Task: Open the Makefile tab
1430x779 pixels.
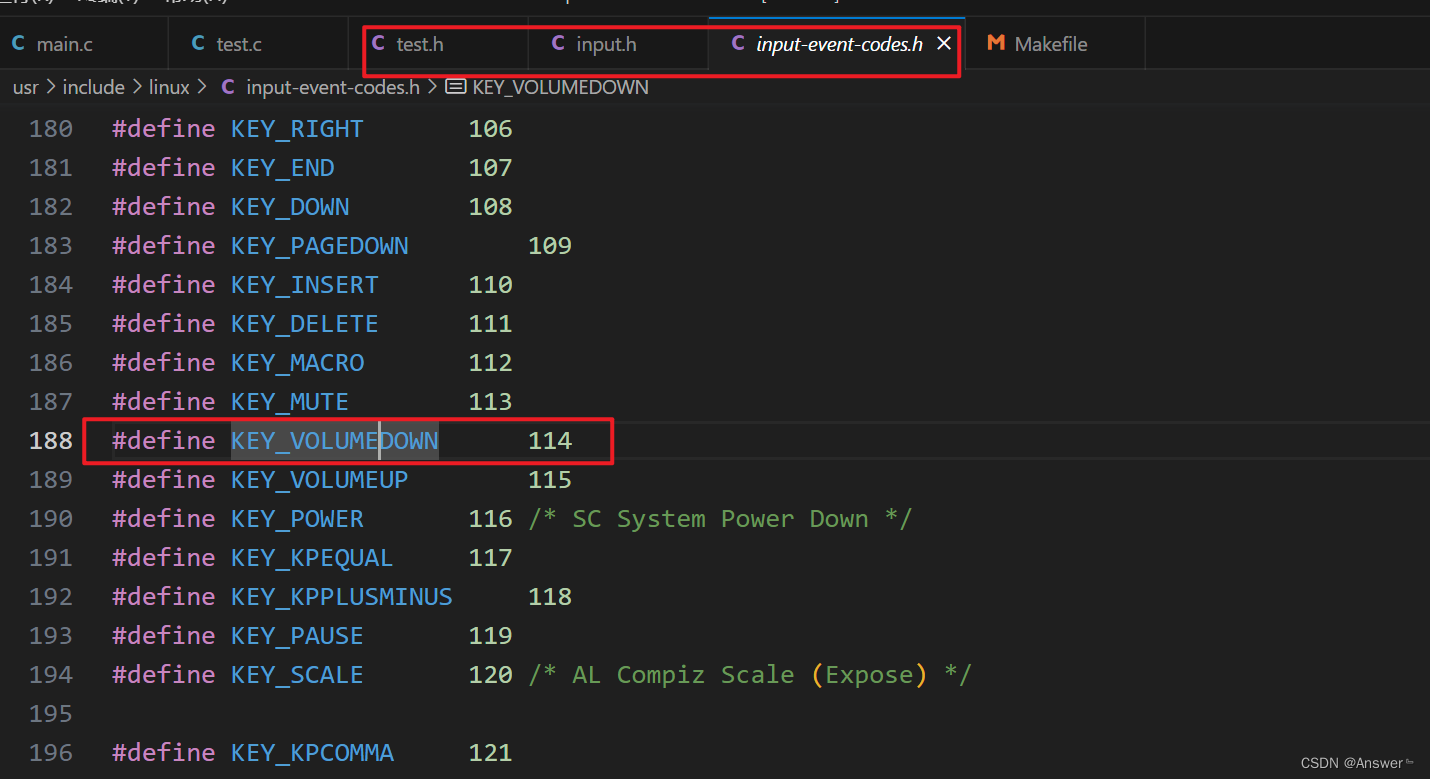Action: [x=1055, y=44]
